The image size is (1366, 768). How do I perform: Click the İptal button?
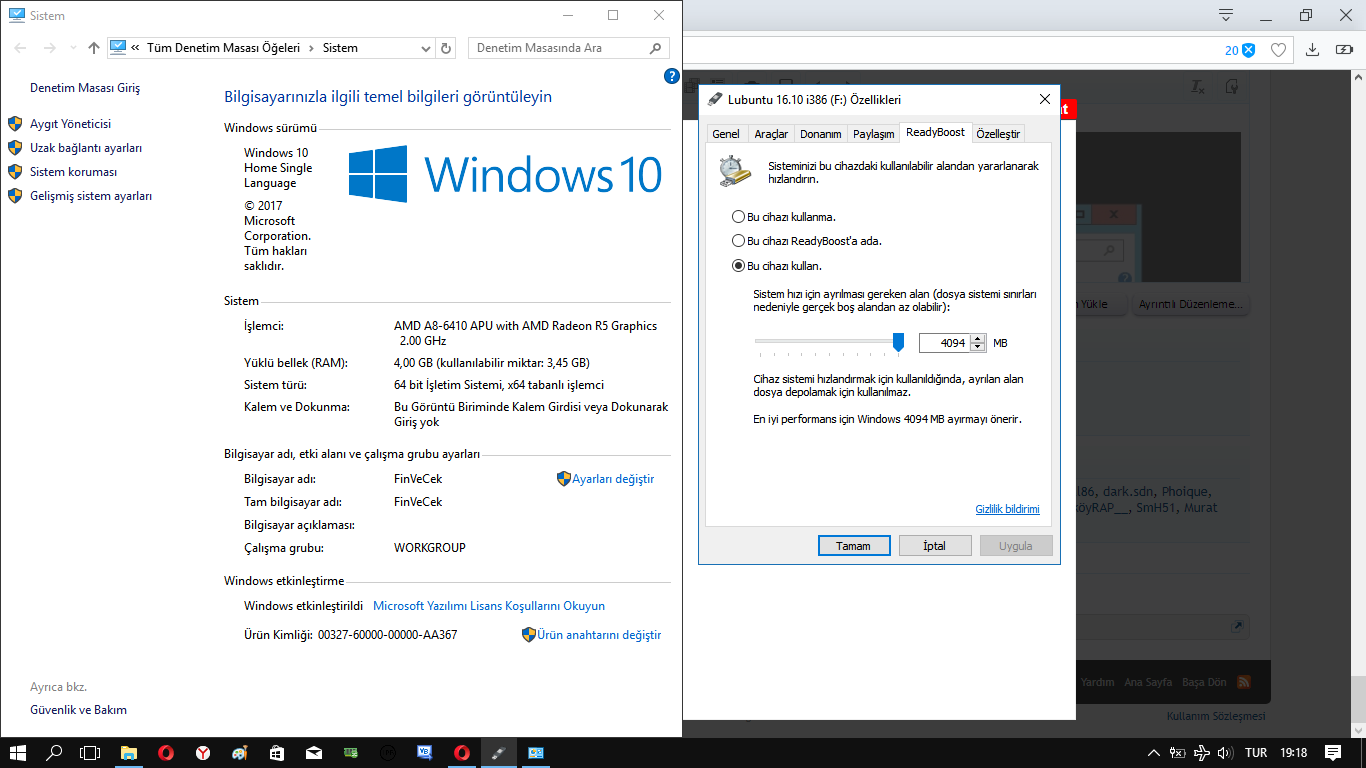click(935, 546)
